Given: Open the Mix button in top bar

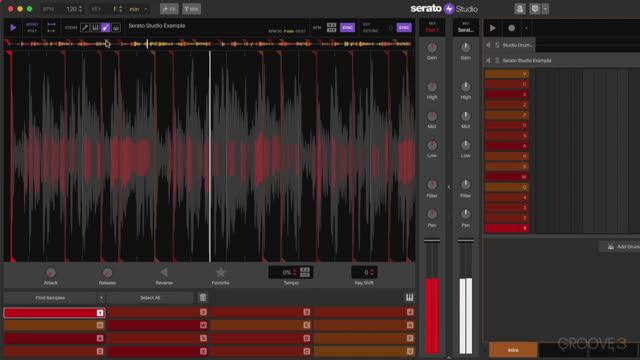Looking at the screenshot, I should tap(191, 9).
